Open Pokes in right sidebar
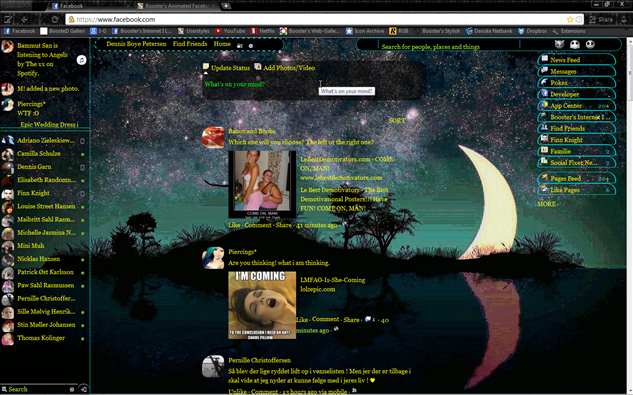 tap(576, 82)
